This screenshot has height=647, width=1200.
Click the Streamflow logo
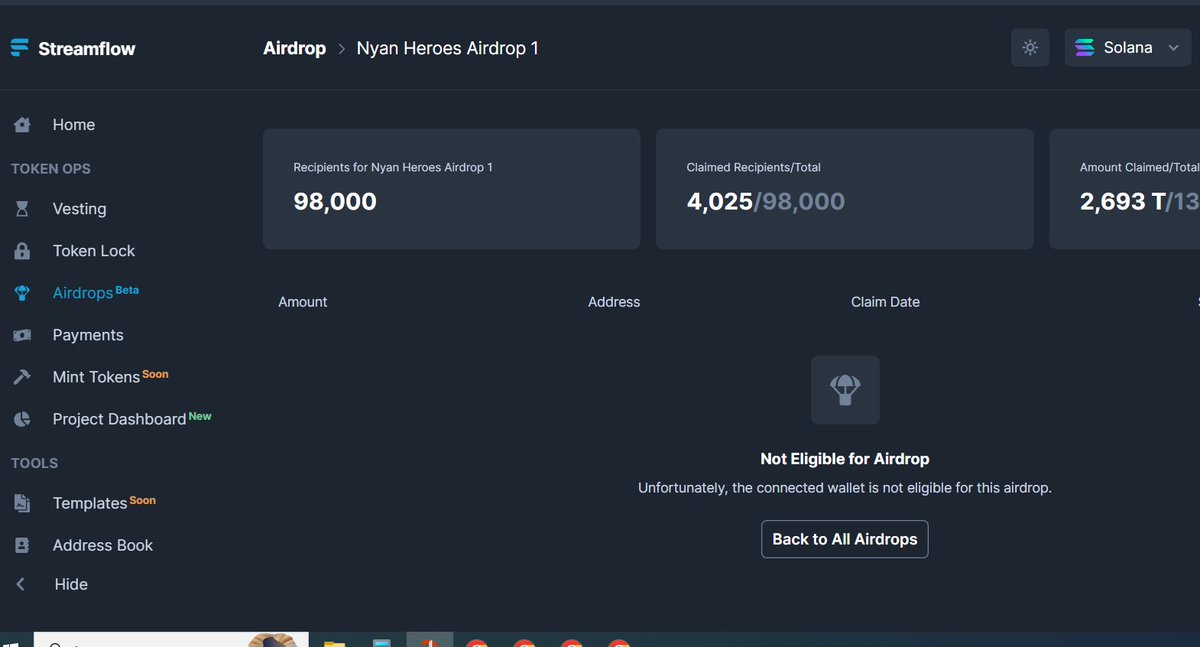[x=72, y=48]
